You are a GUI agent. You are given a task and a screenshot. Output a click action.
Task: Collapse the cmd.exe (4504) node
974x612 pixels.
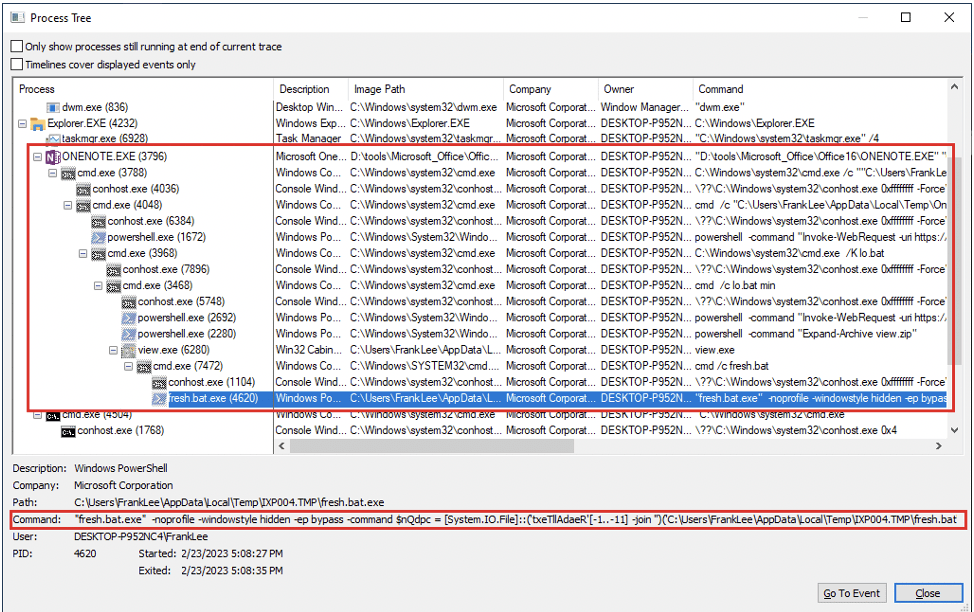coord(37,414)
